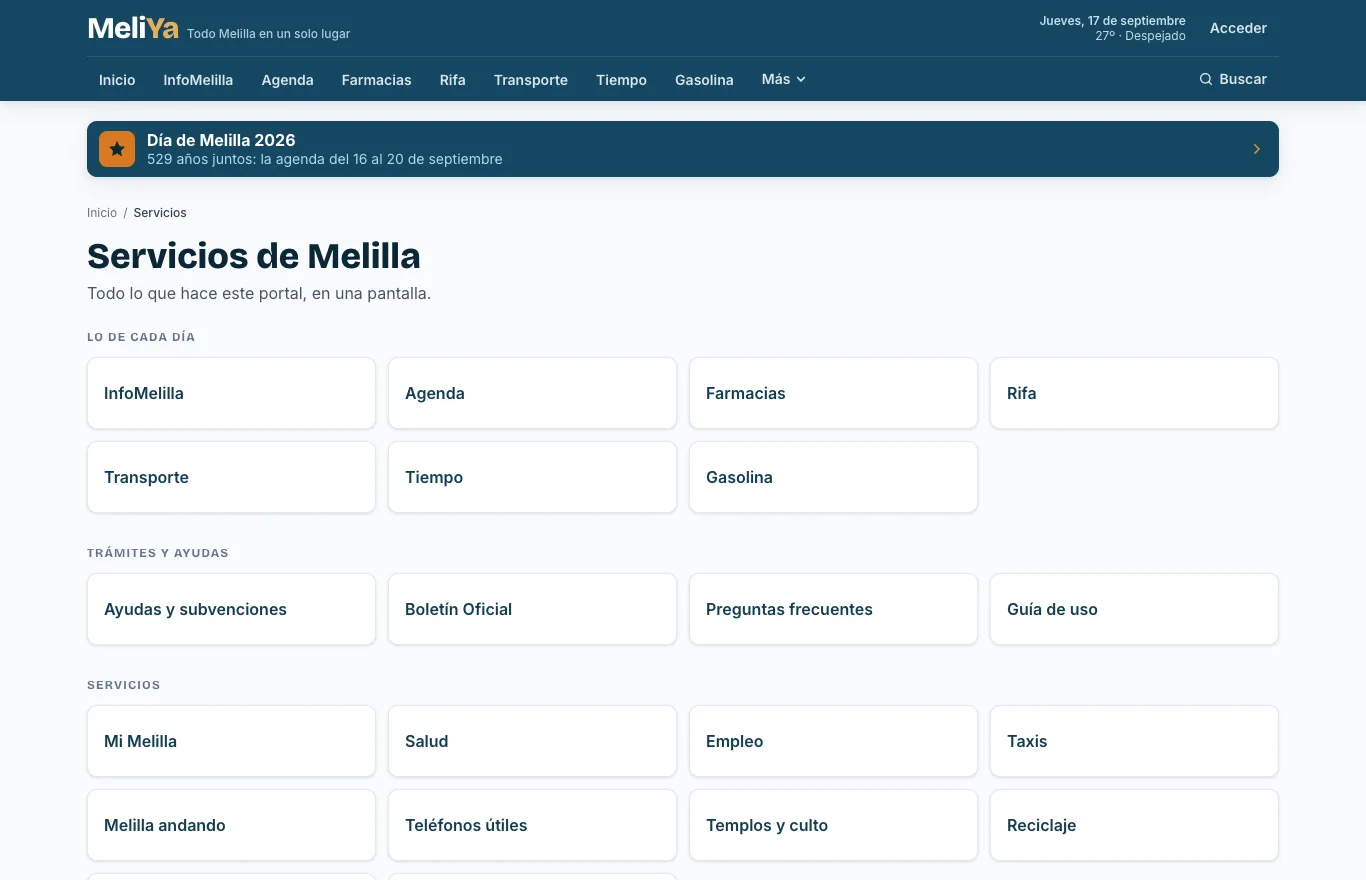
Task: Open Agenda in the top navigation
Action: pyautogui.click(x=288, y=80)
